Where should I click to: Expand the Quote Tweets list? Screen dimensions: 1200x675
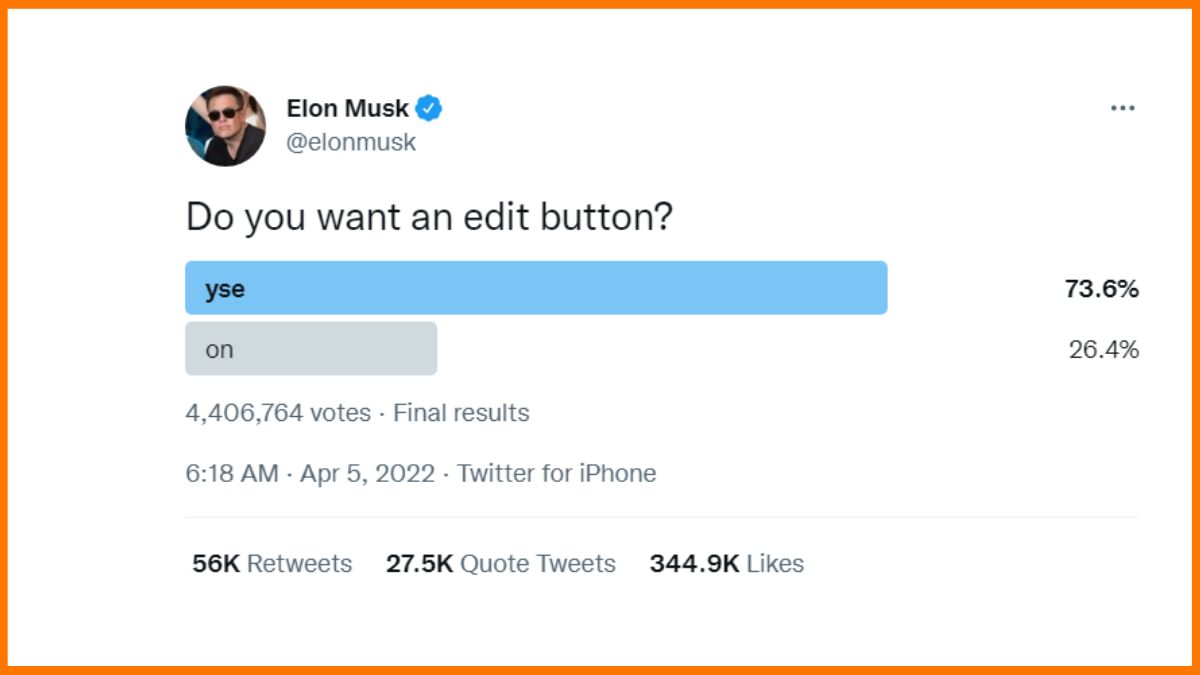(500, 563)
